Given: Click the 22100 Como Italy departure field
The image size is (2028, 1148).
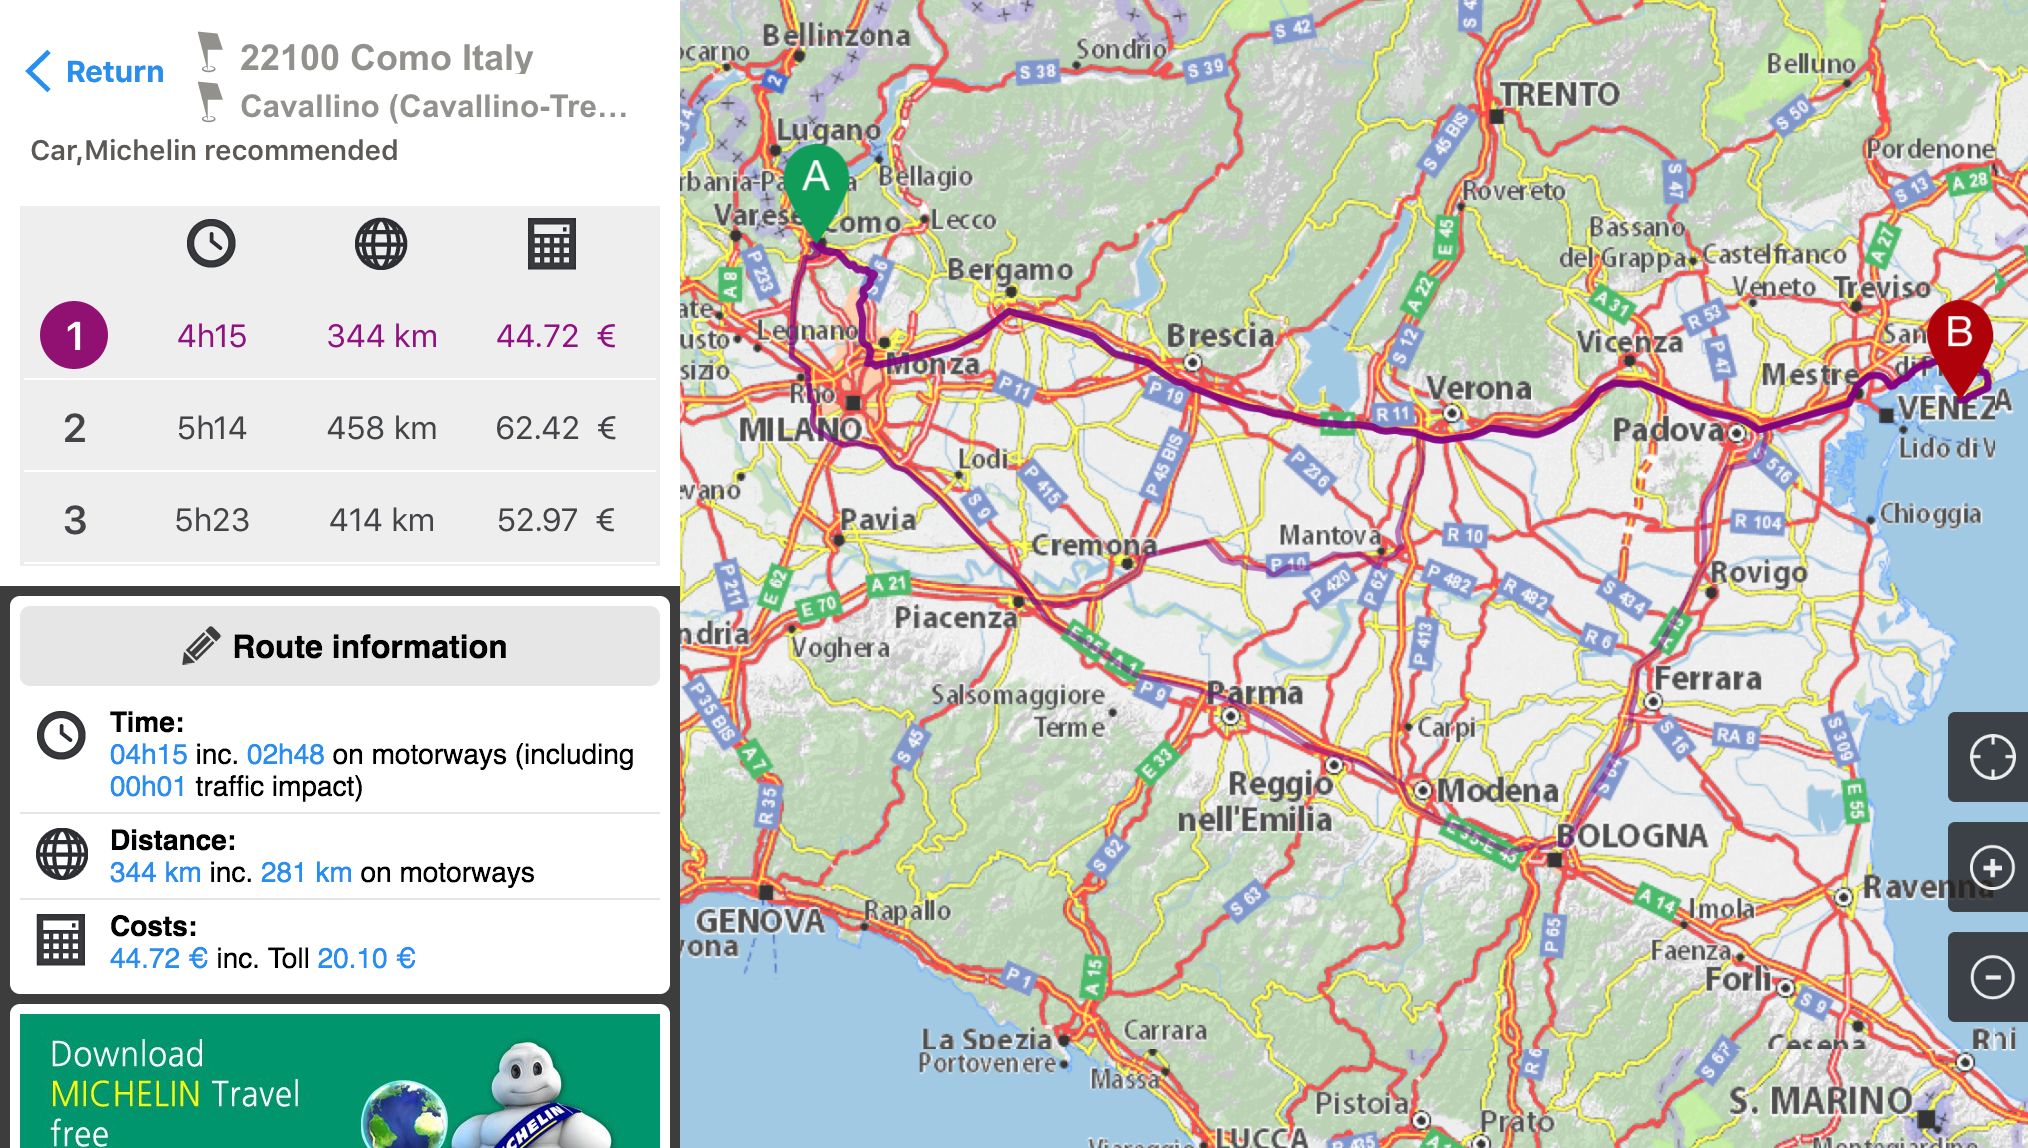Looking at the screenshot, I should 386,58.
